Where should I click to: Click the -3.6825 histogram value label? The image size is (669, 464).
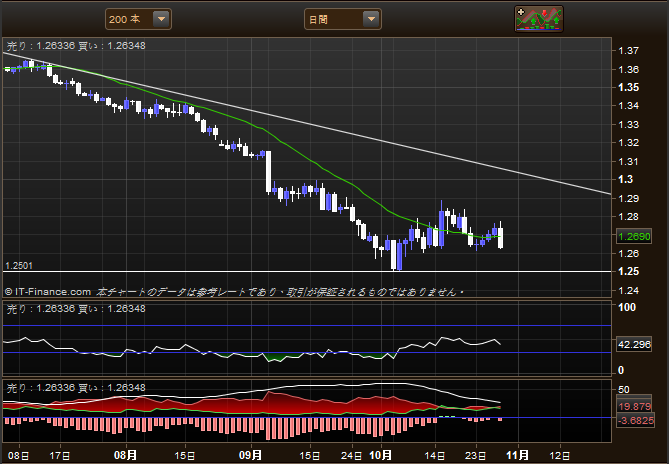click(x=636, y=420)
